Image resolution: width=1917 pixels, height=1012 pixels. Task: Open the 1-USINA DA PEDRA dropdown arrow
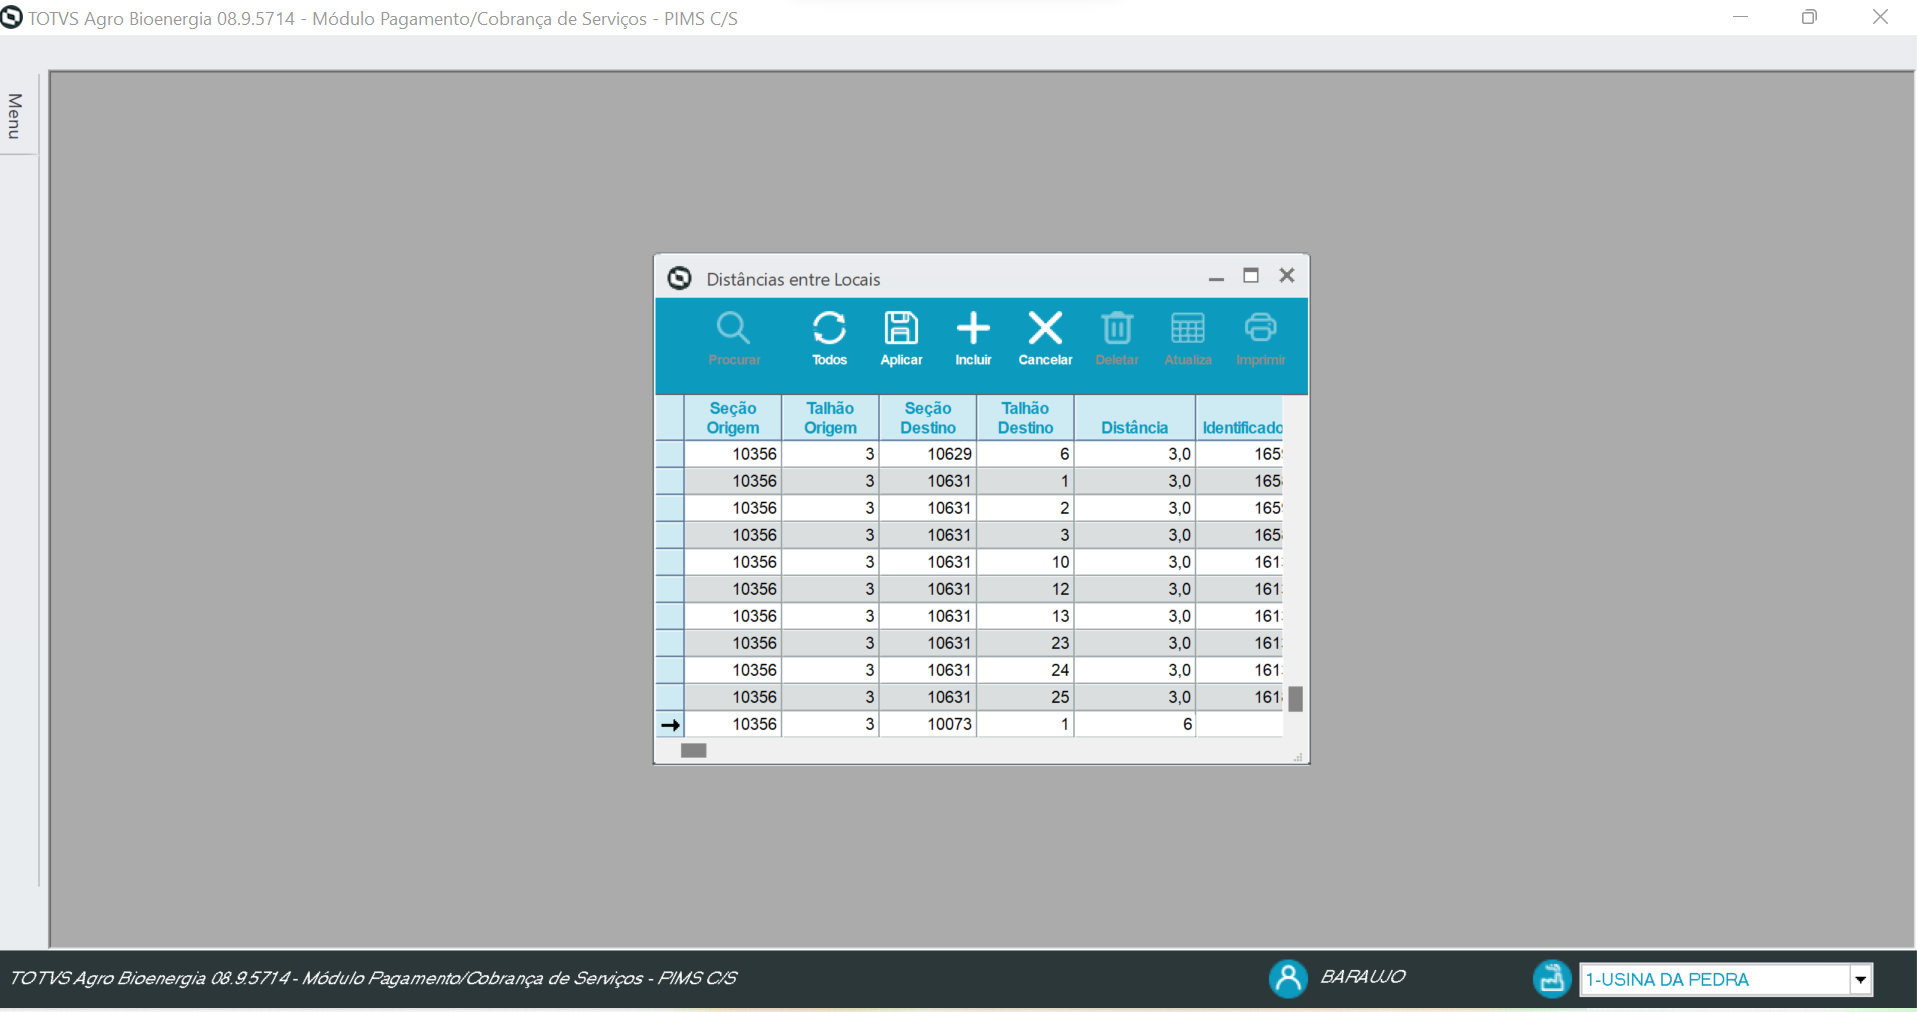point(1860,980)
